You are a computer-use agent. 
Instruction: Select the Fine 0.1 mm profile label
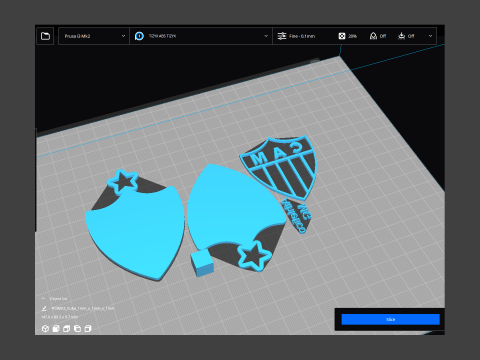pyautogui.click(x=302, y=36)
